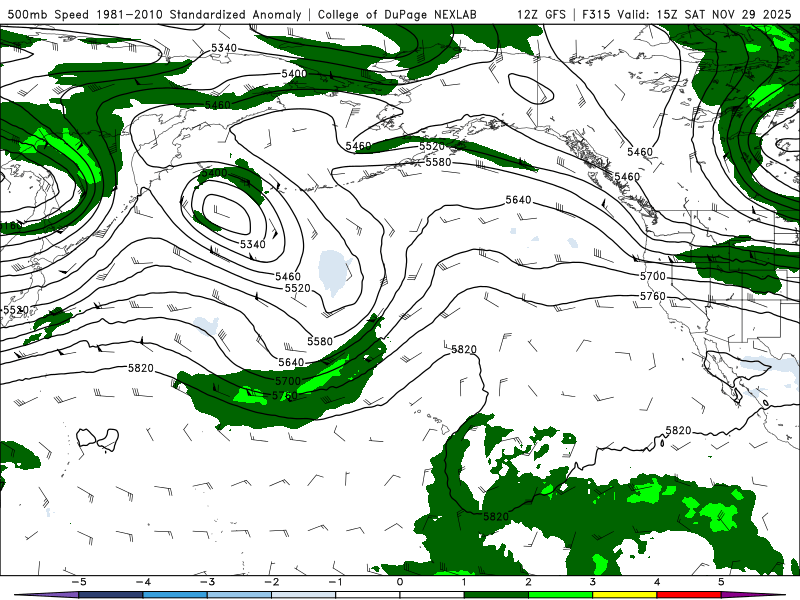Click the red colorbar segment
Image resolution: width=800 pixels, height=600 pixels.
[x=689, y=595]
